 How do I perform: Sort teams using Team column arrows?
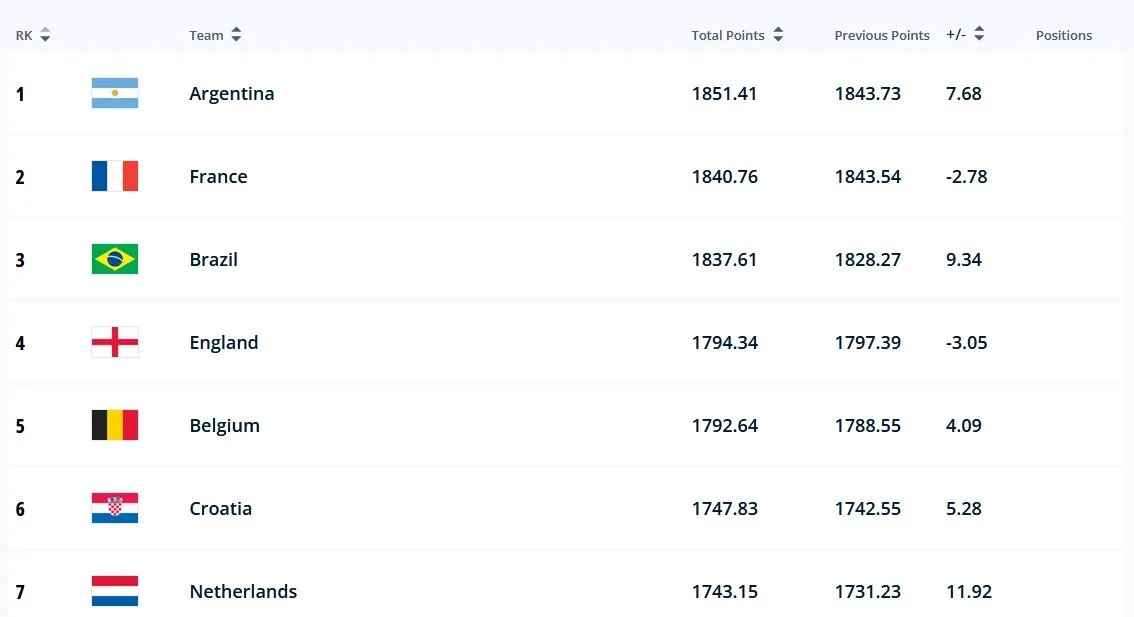[x=236, y=35]
